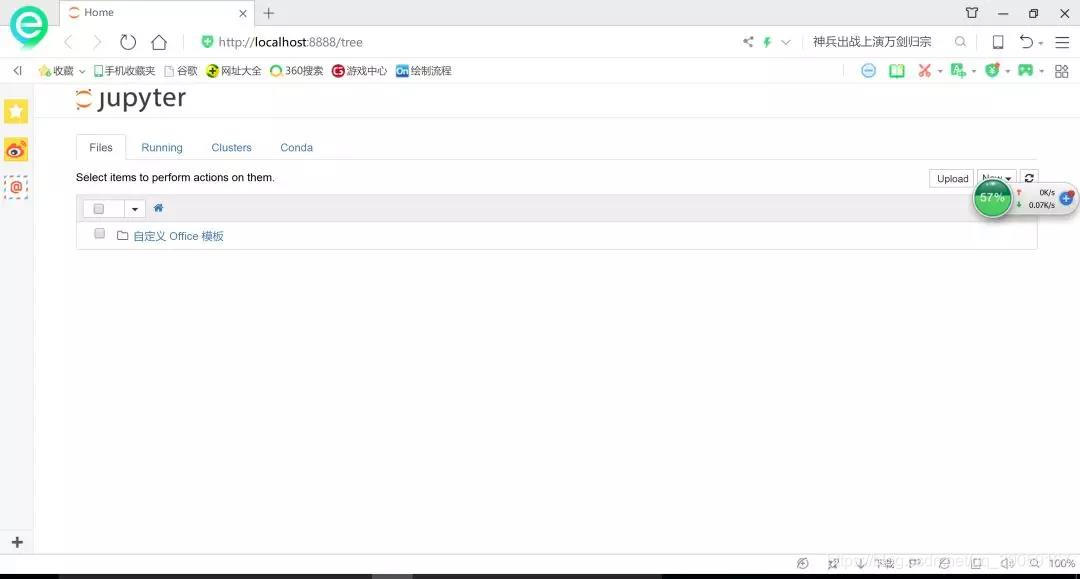Click the home directory breadcrumb icon
This screenshot has height=579, width=1080.
coord(158,208)
